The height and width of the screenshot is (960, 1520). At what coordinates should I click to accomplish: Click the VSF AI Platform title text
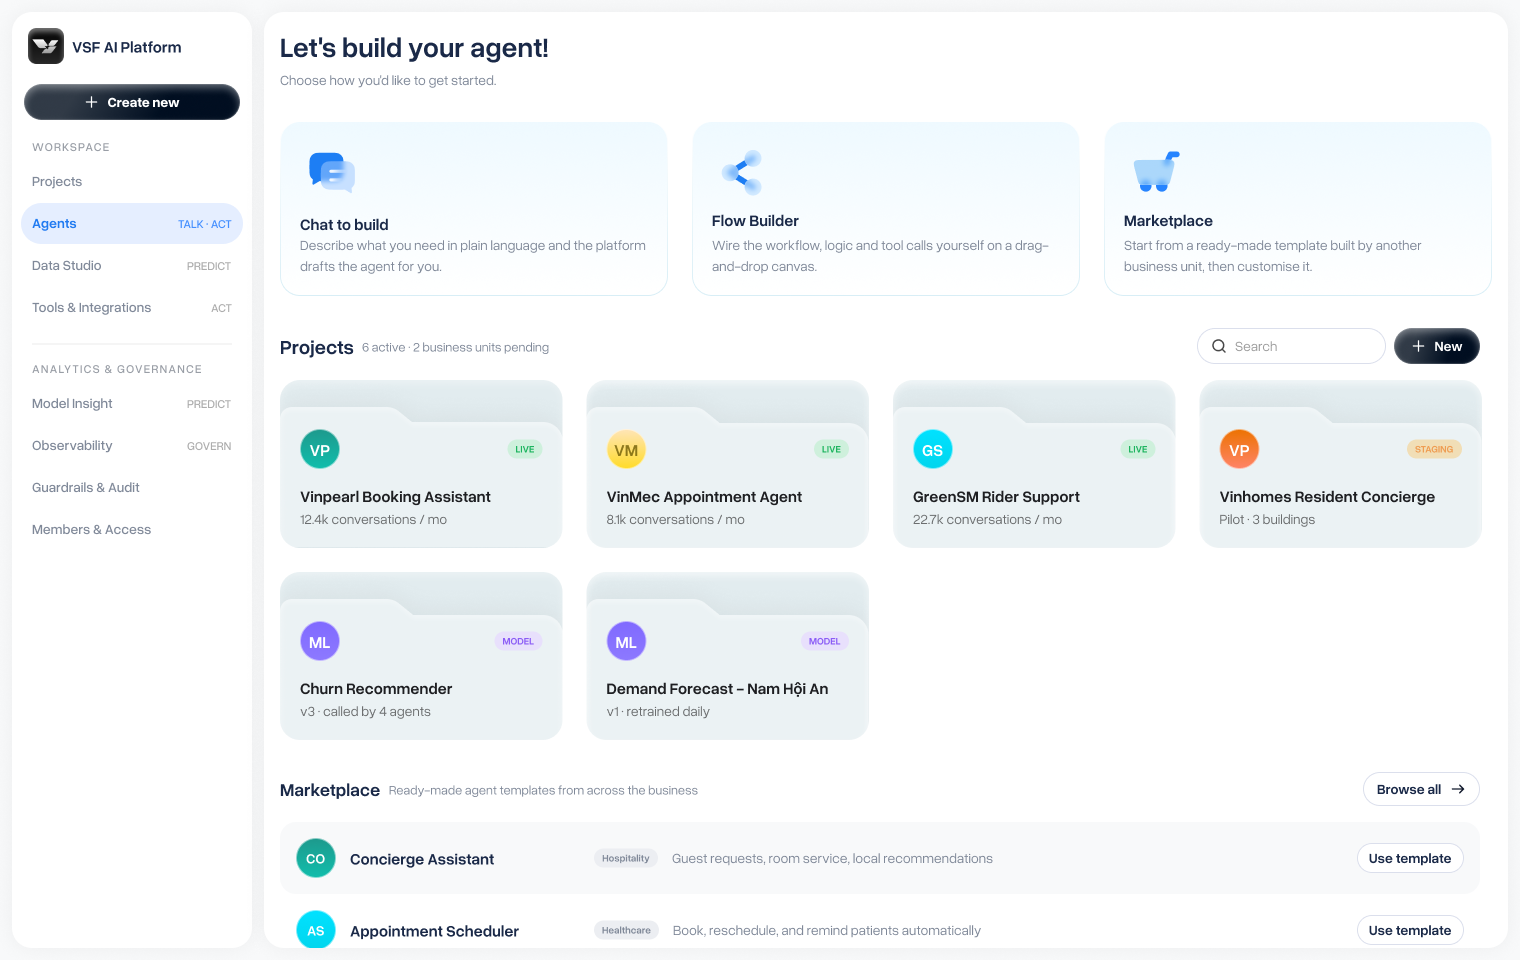pyautogui.click(x=127, y=47)
